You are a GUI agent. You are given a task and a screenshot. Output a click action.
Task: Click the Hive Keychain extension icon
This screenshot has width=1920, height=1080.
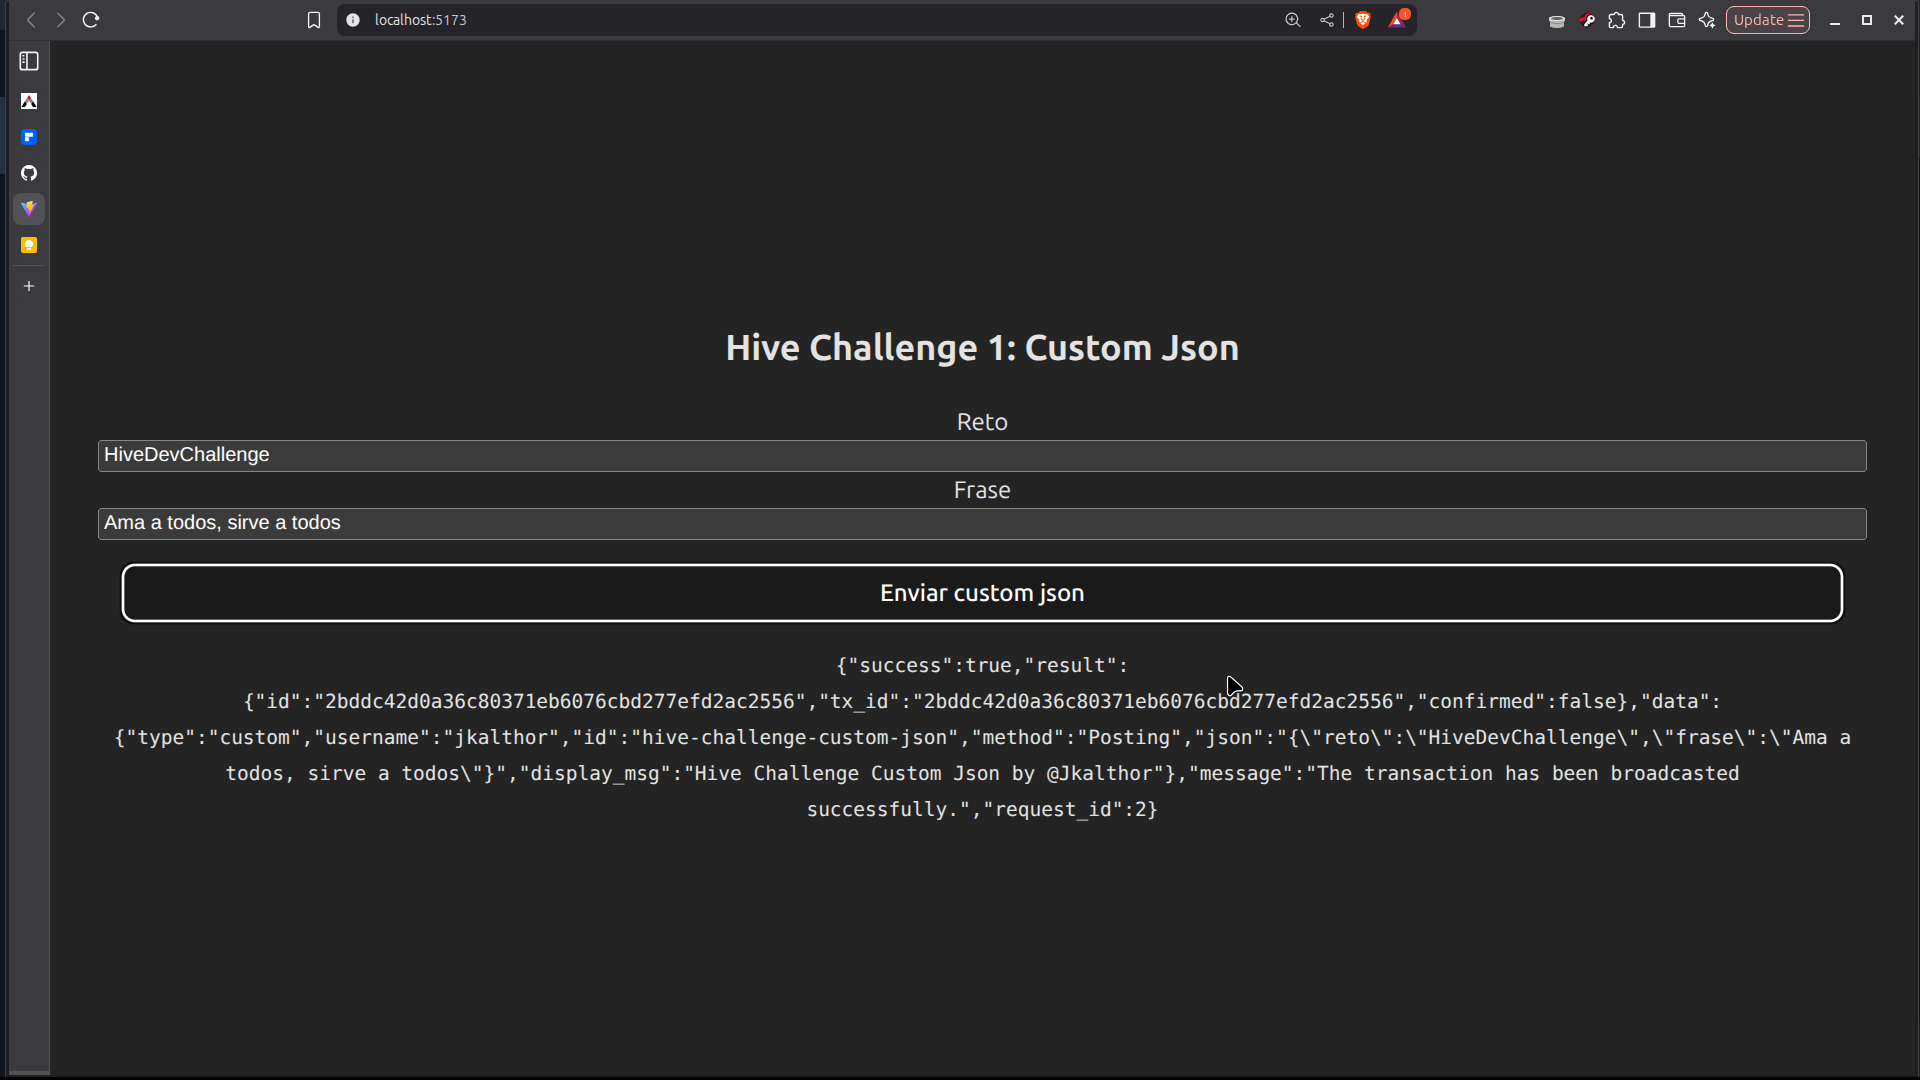[1587, 20]
